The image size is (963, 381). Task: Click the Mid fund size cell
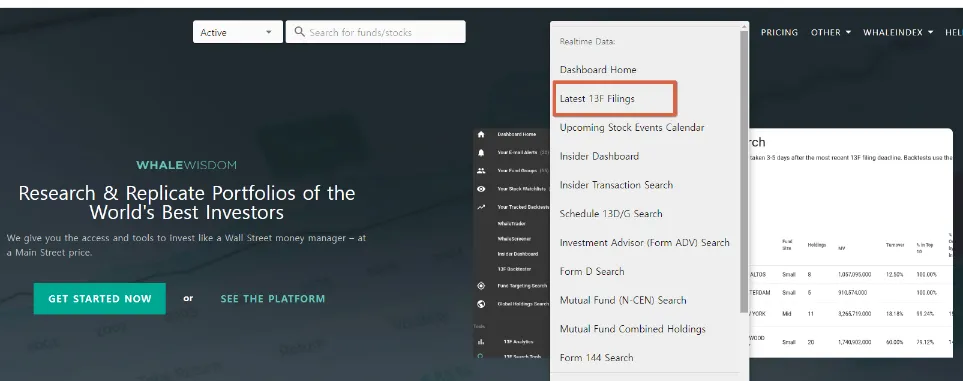pos(786,314)
